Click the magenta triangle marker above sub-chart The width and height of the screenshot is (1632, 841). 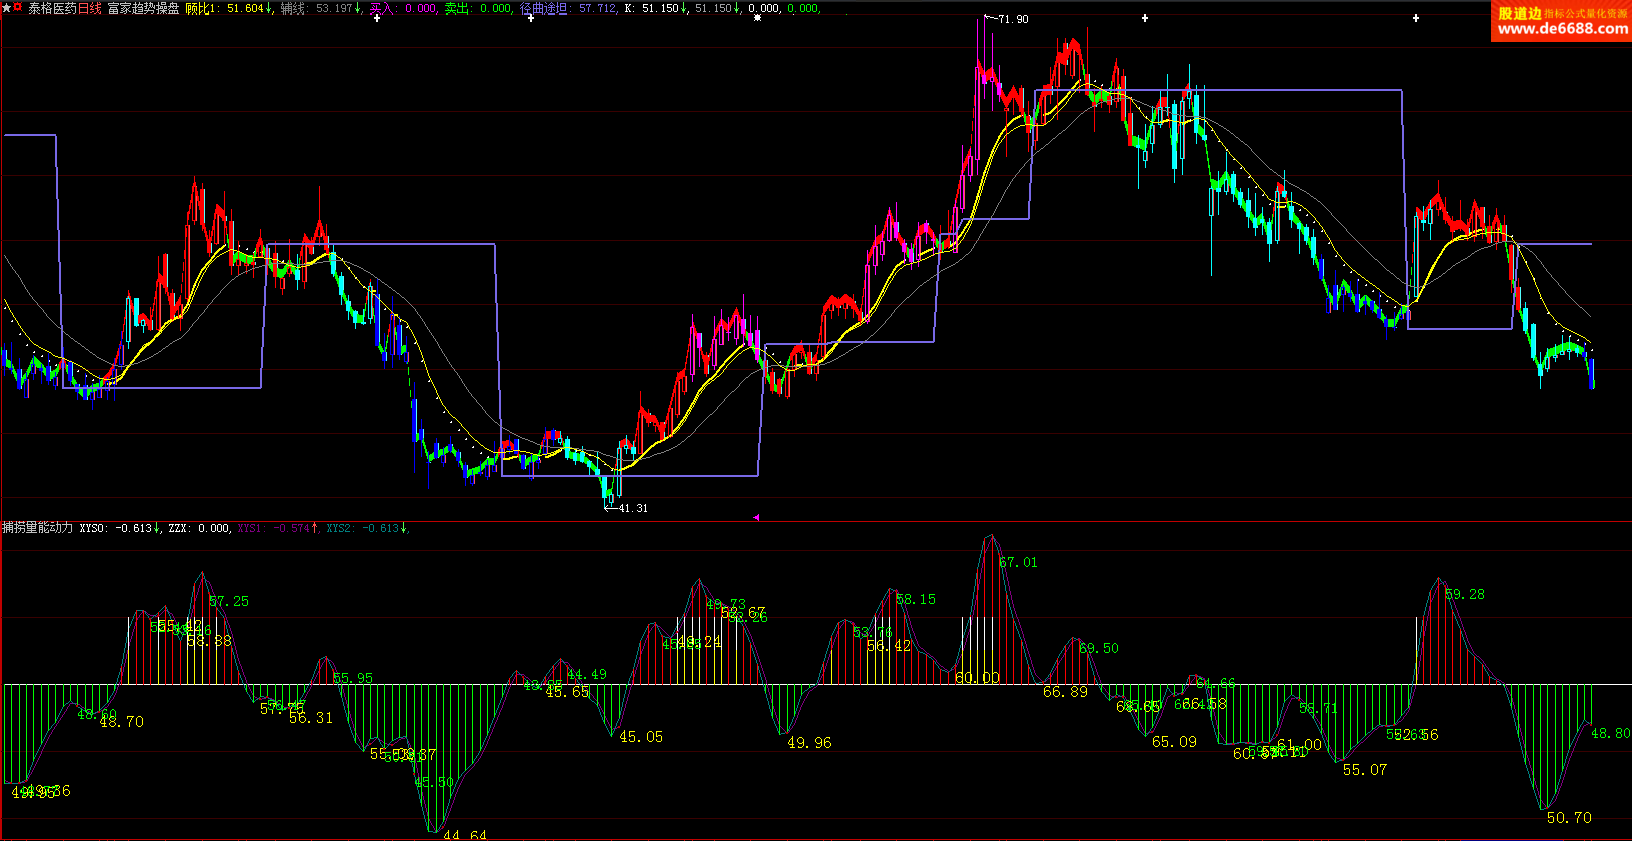pos(756,517)
